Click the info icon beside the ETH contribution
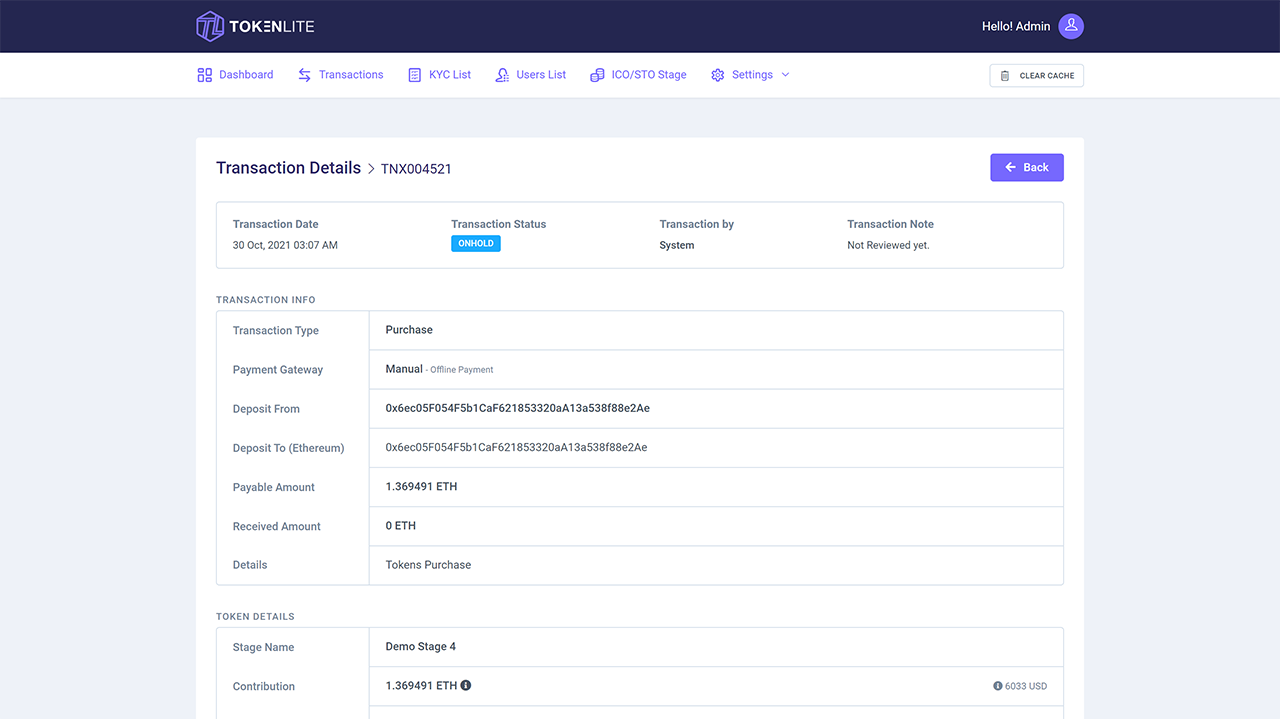The image size is (1280, 720). (465, 686)
